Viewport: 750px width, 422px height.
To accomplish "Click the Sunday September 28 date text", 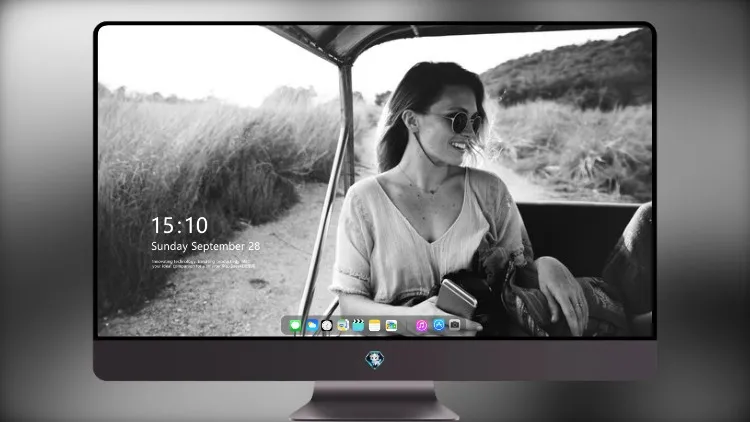I will [206, 246].
